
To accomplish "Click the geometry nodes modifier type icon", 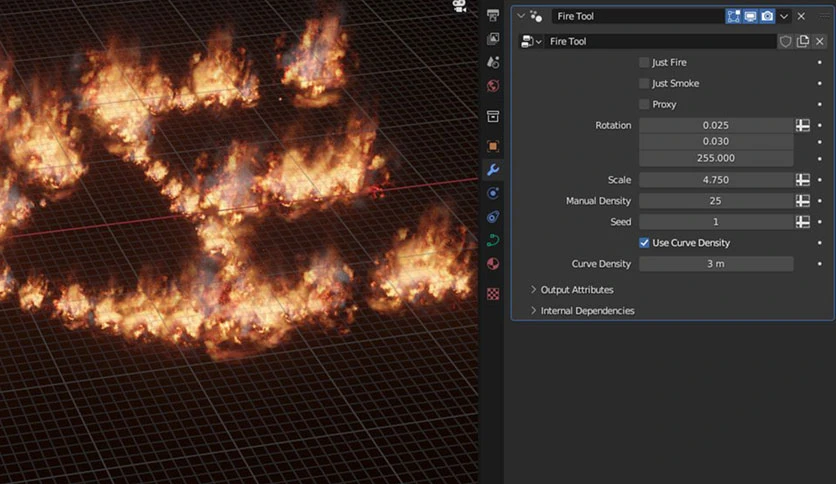I will [536, 17].
